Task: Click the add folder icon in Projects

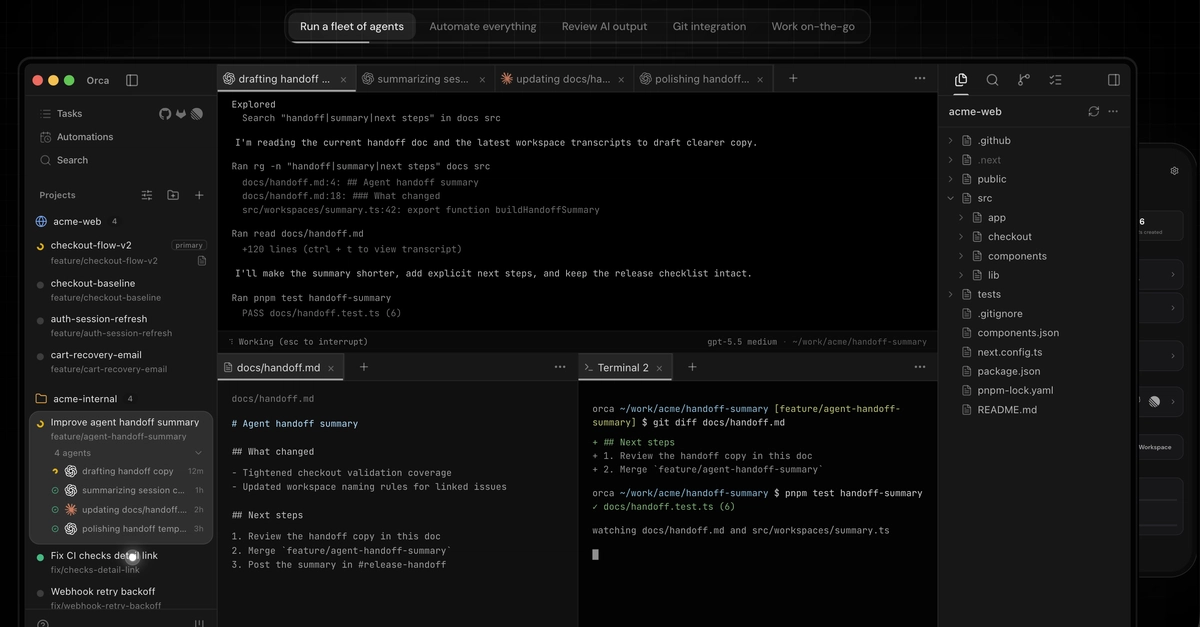Action: click(173, 195)
